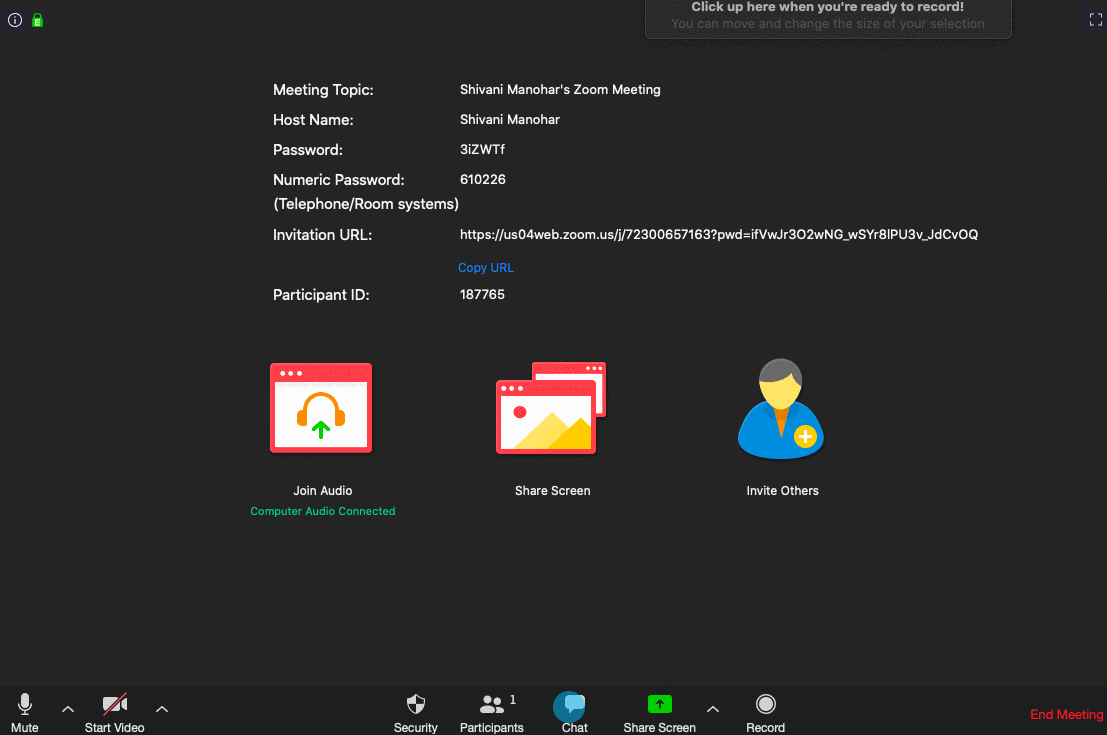Open Security shield menu
This screenshot has width=1107, height=735.
pos(416,712)
